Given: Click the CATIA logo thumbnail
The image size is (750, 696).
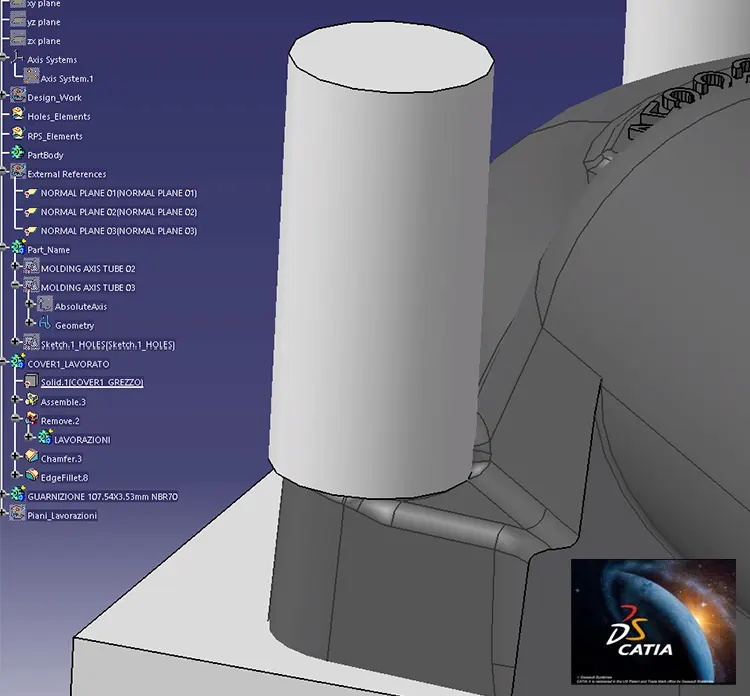Looking at the screenshot, I should pos(653,621).
